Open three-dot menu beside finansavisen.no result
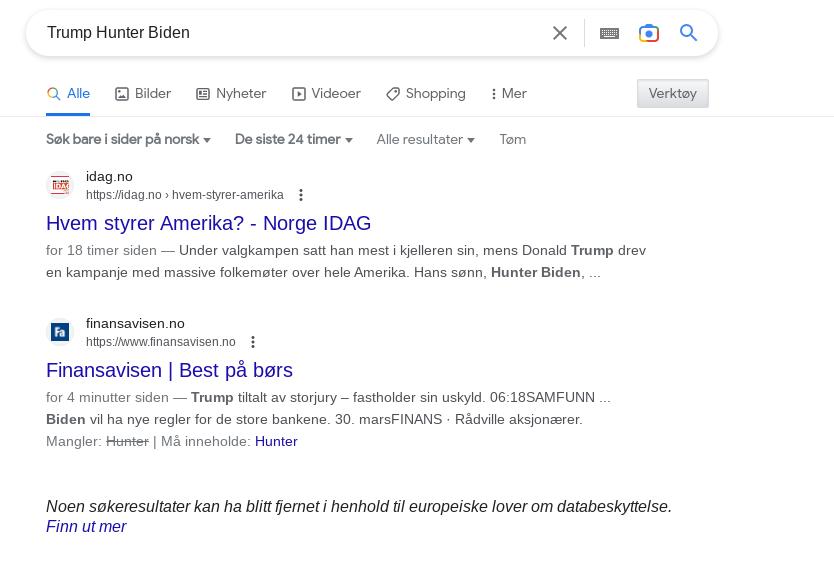Viewport: 834px width, 576px height. click(253, 342)
